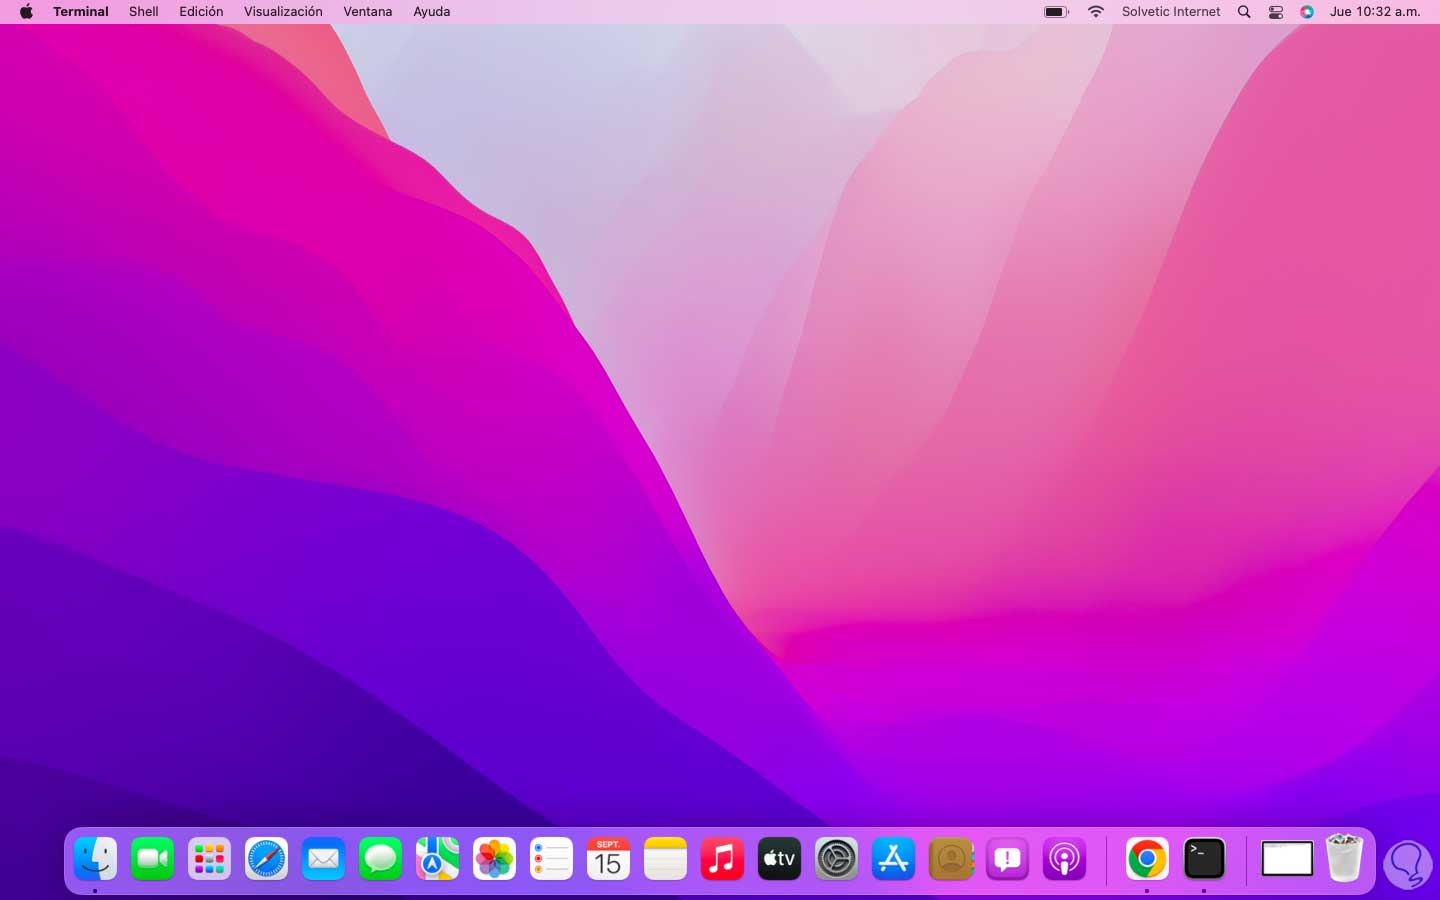Open Spotlight search magnifier
This screenshot has height=900, width=1440.
1244,12
